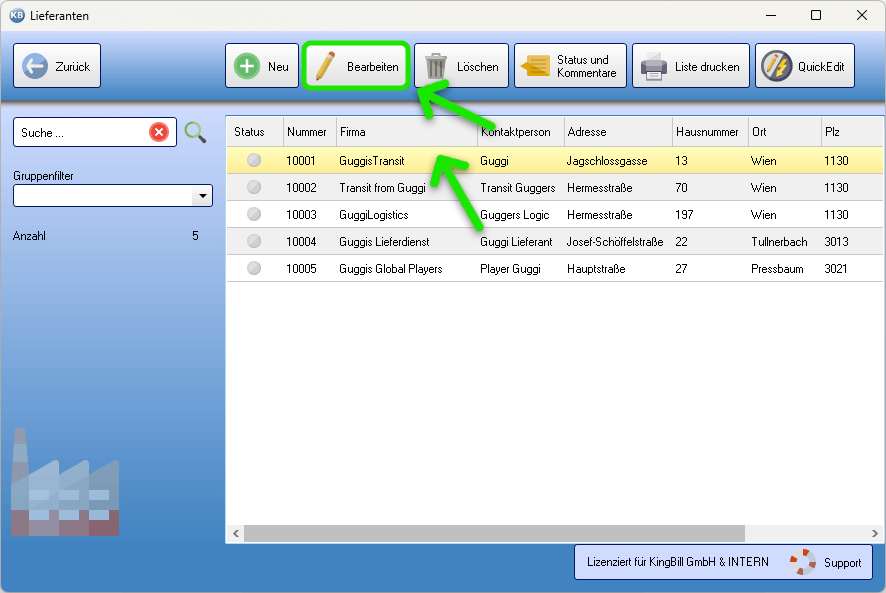Clear search with red X icon
The width and height of the screenshot is (886, 593).
159,132
